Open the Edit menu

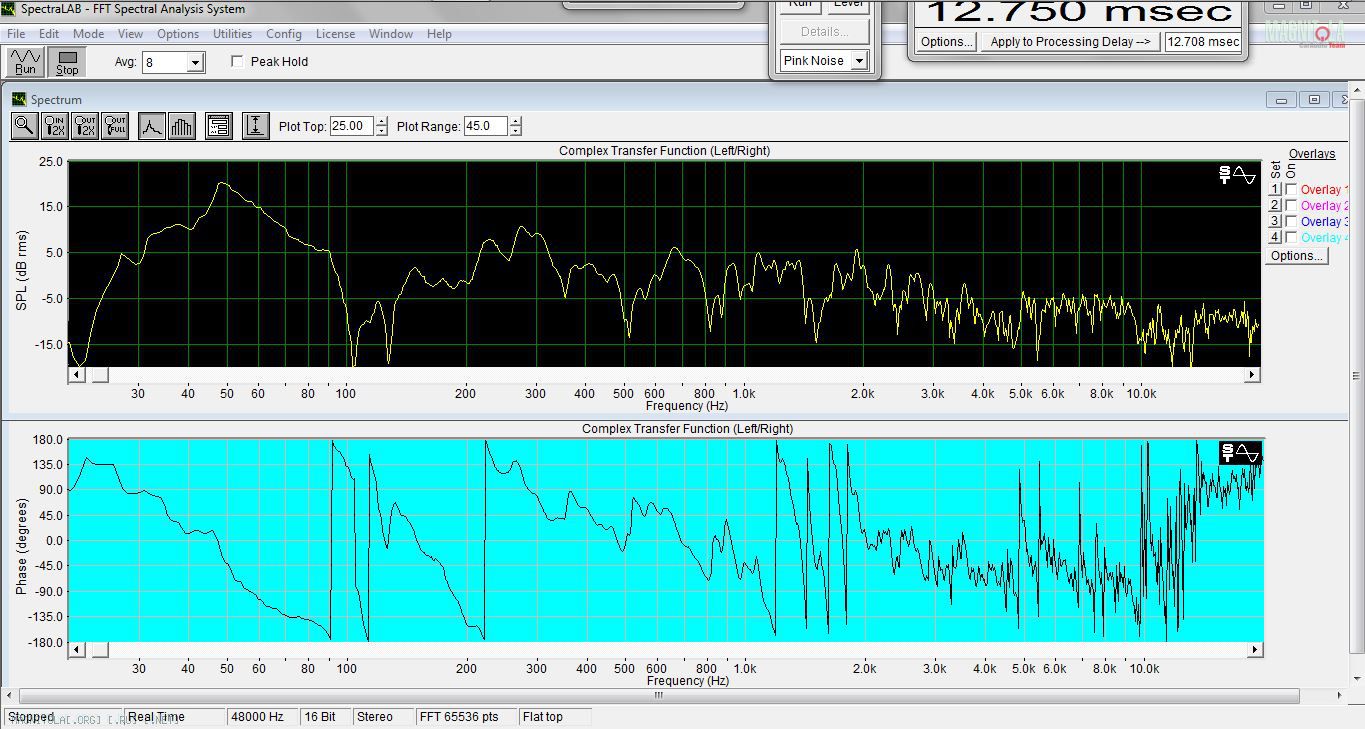[49, 34]
